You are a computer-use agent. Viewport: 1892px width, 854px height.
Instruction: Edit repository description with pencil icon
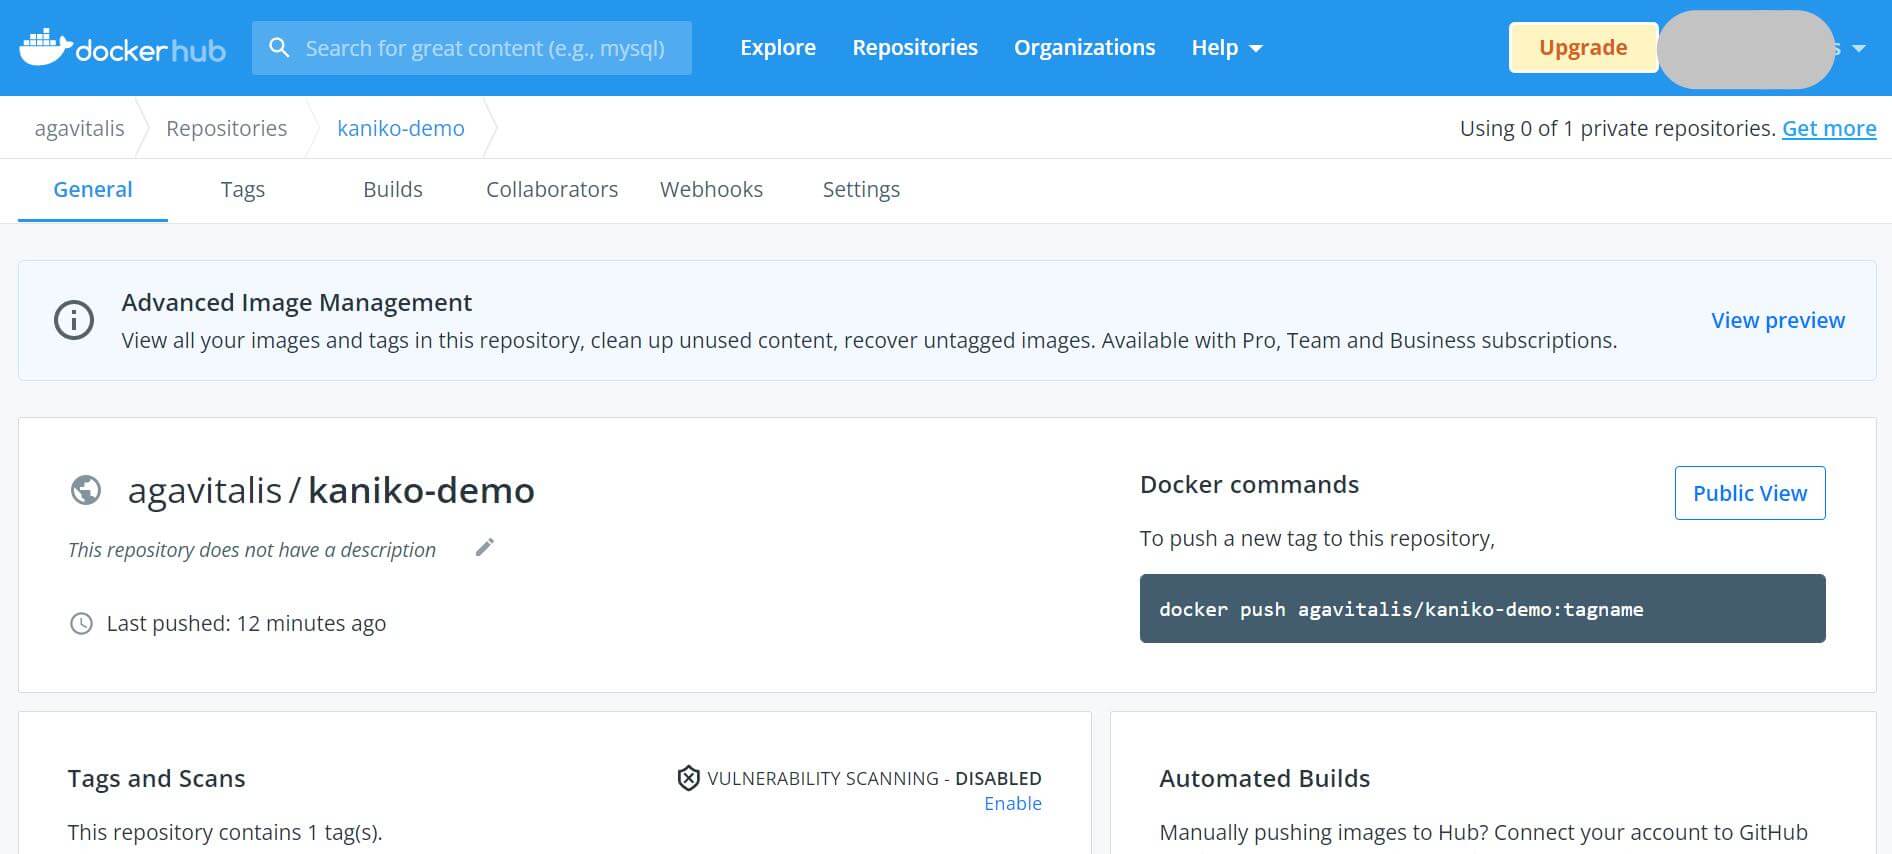tap(484, 548)
